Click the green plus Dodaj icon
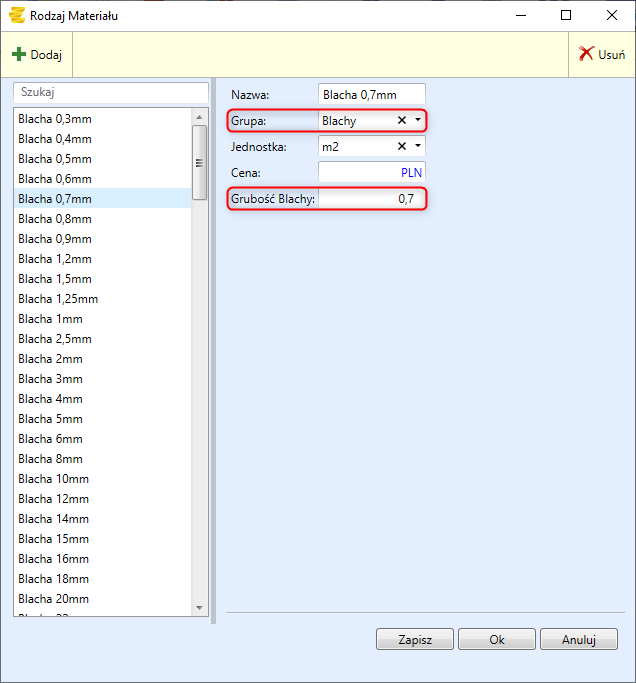The width and height of the screenshot is (636, 683). coord(19,54)
